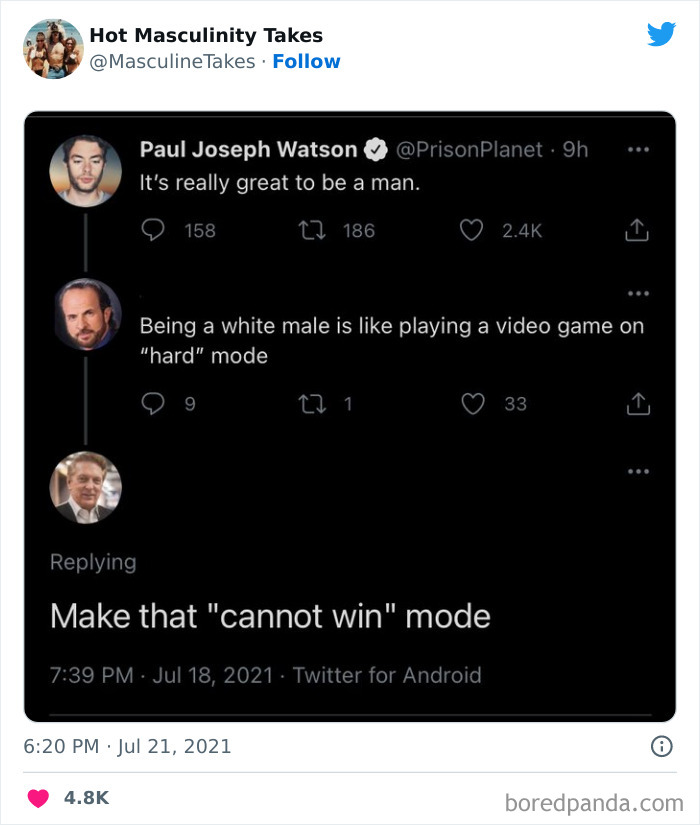
Task: Click the verified badge next to Paul Joseph Watson
Action: pos(375,149)
